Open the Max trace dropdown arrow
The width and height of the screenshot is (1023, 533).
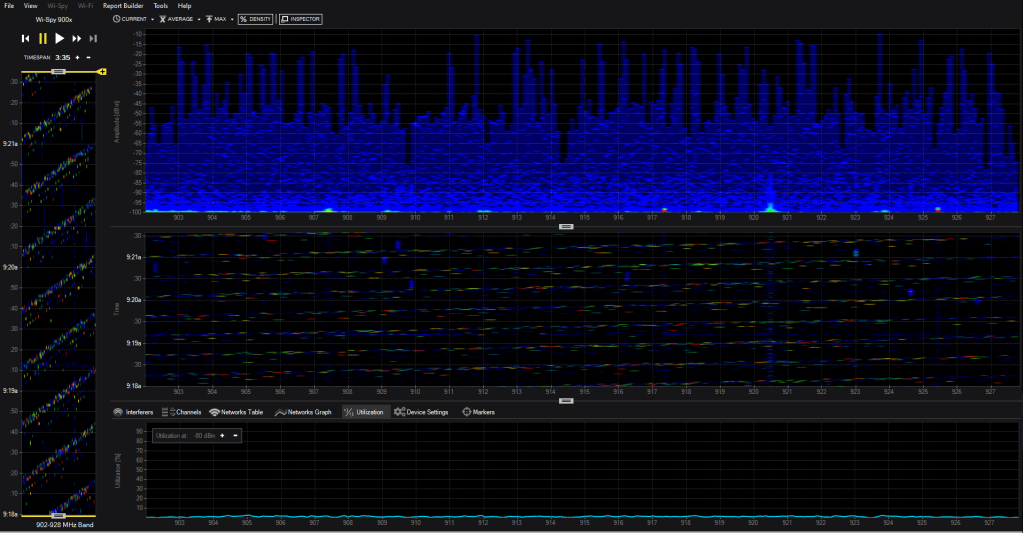[x=231, y=19]
